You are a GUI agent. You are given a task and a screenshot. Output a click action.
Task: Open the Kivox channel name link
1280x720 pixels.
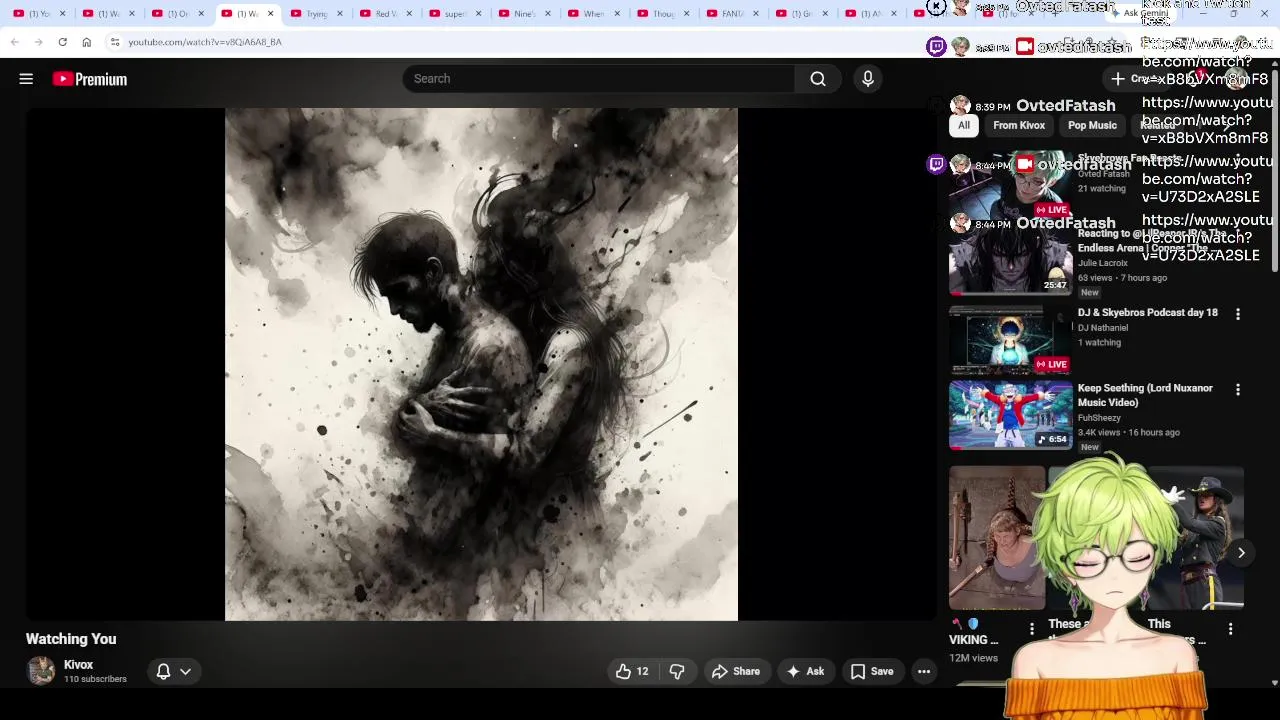(x=78, y=665)
